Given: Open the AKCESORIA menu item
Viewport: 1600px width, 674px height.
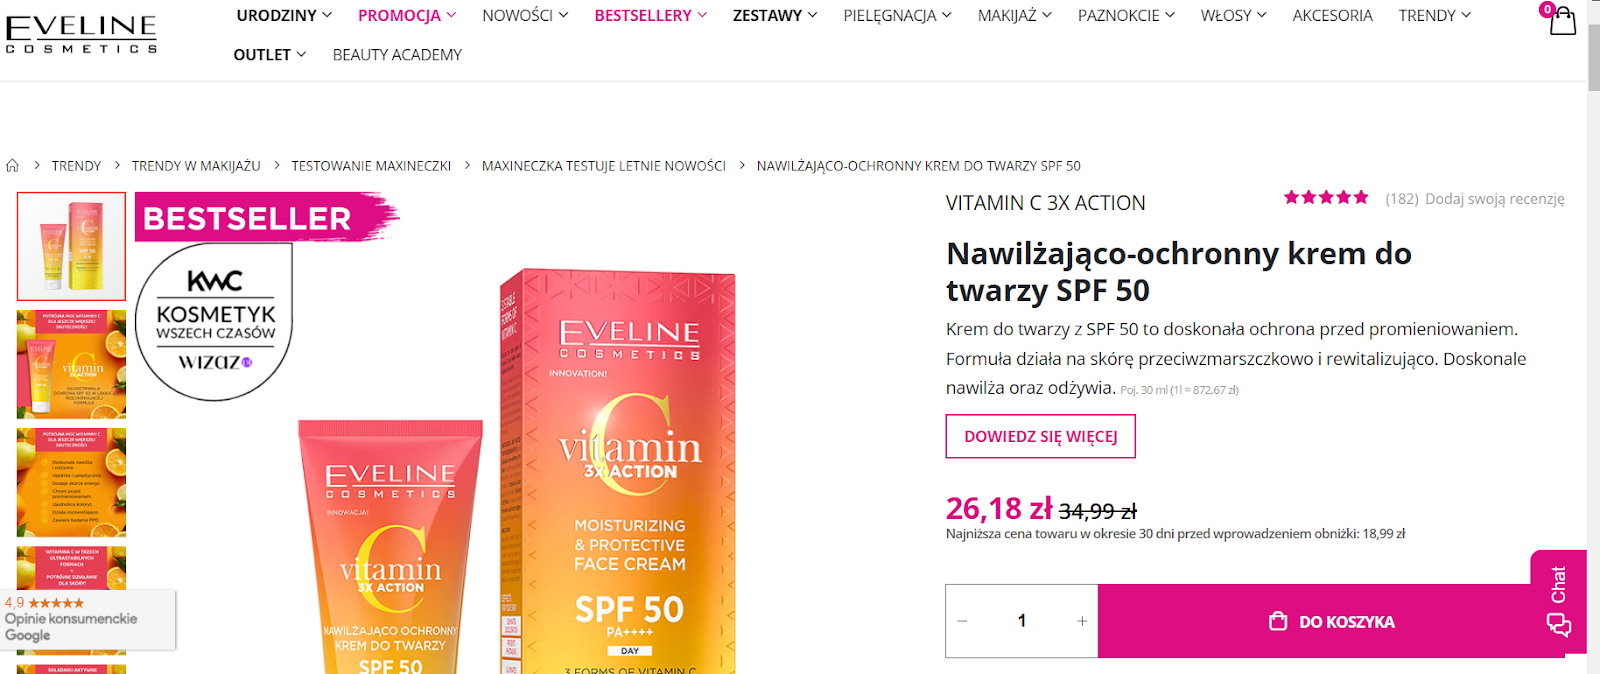Looking at the screenshot, I should coord(1332,16).
